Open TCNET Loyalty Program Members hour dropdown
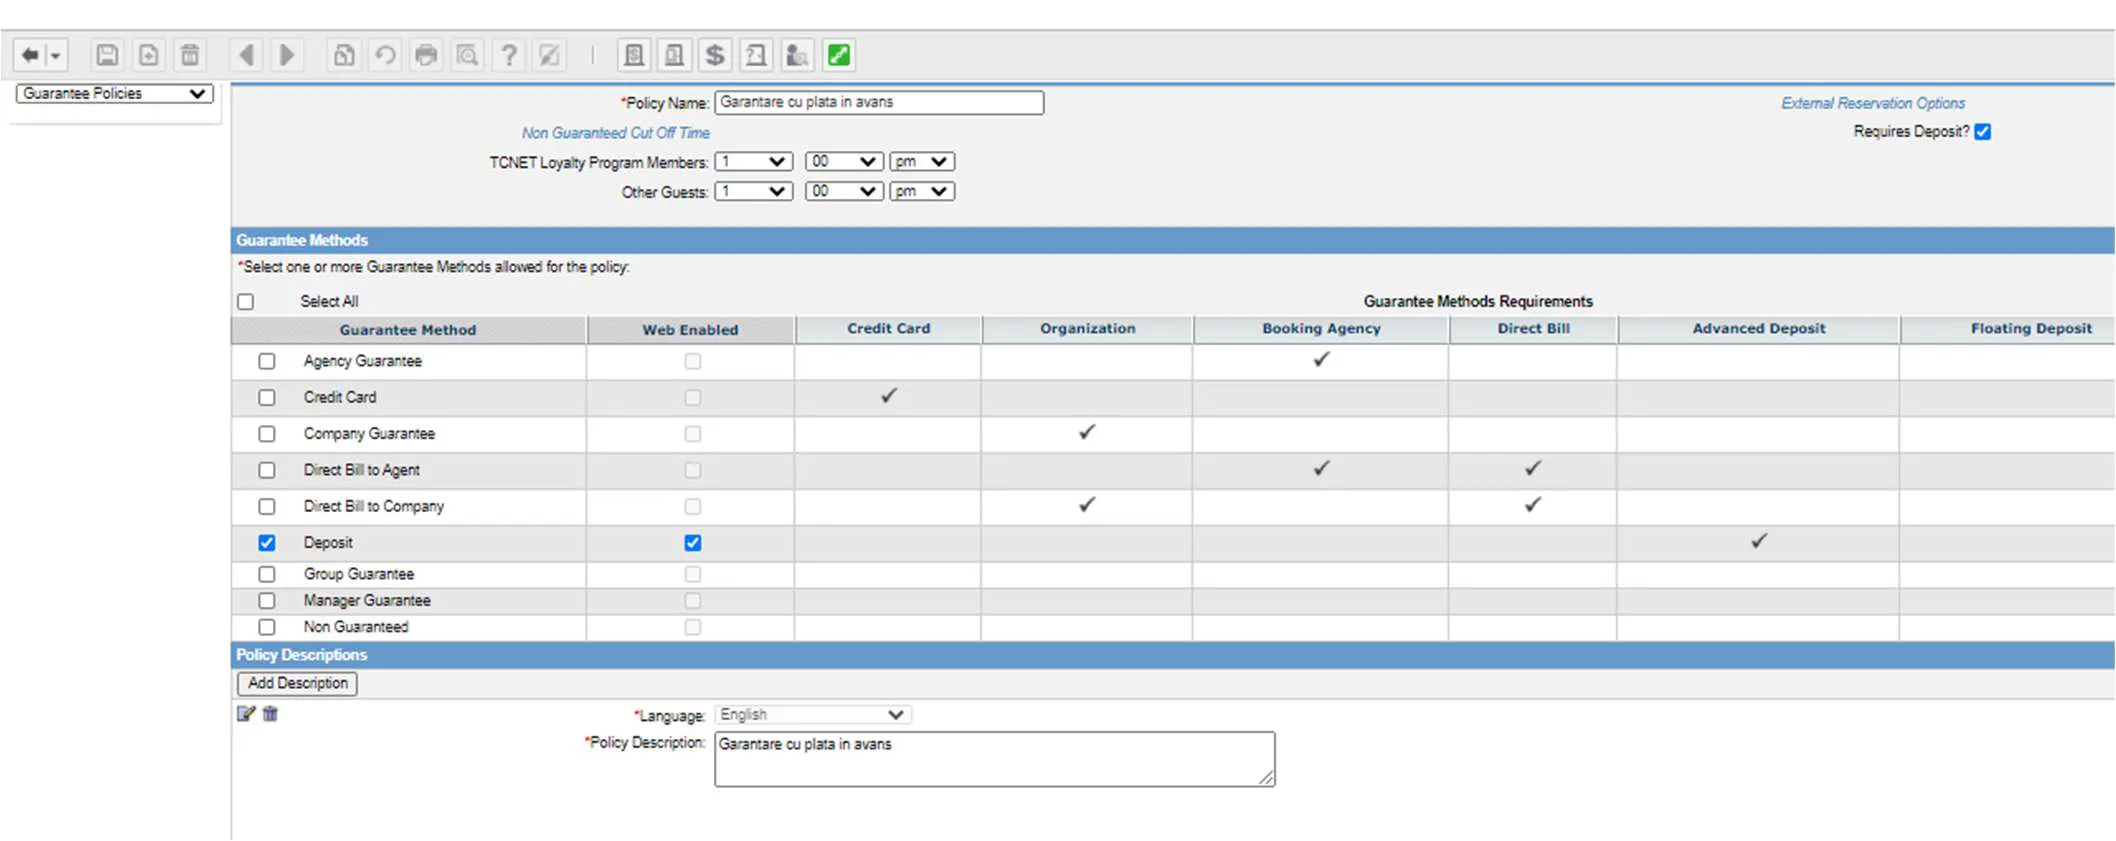Screen dimensions: 2116x841 click(x=754, y=162)
